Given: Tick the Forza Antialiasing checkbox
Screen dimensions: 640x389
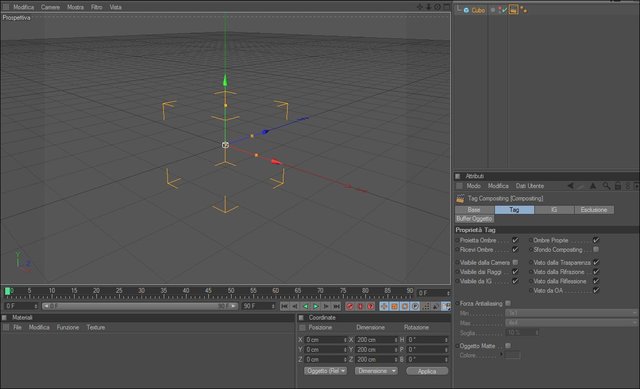Looking at the screenshot, I should click(508, 303).
